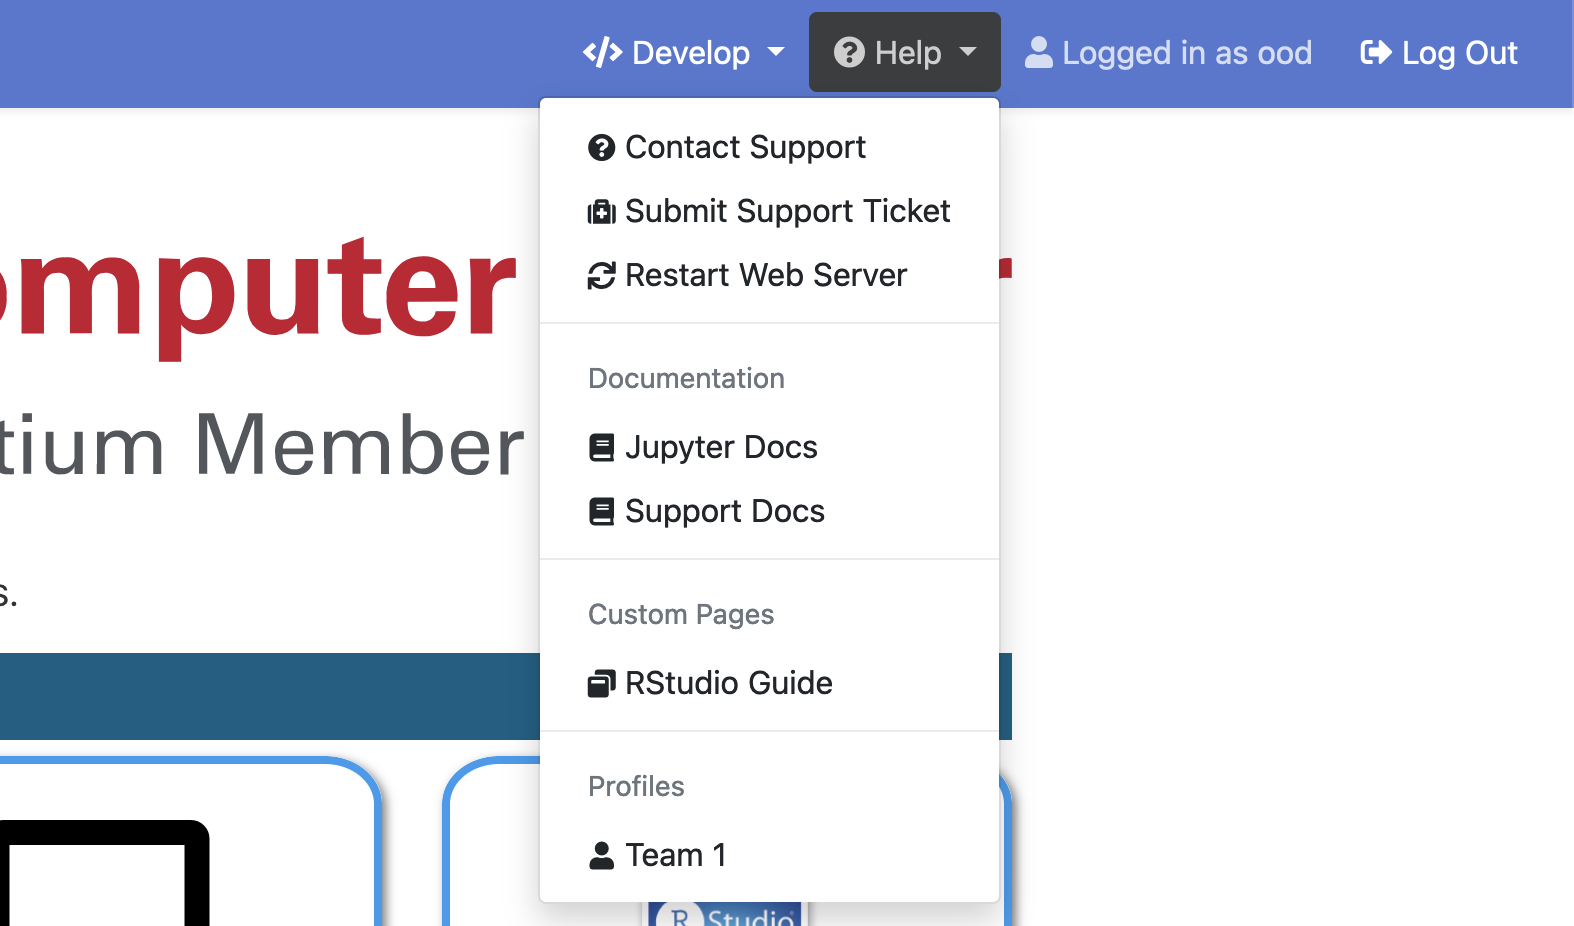Collapse the Help dropdown caret

click(x=967, y=52)
